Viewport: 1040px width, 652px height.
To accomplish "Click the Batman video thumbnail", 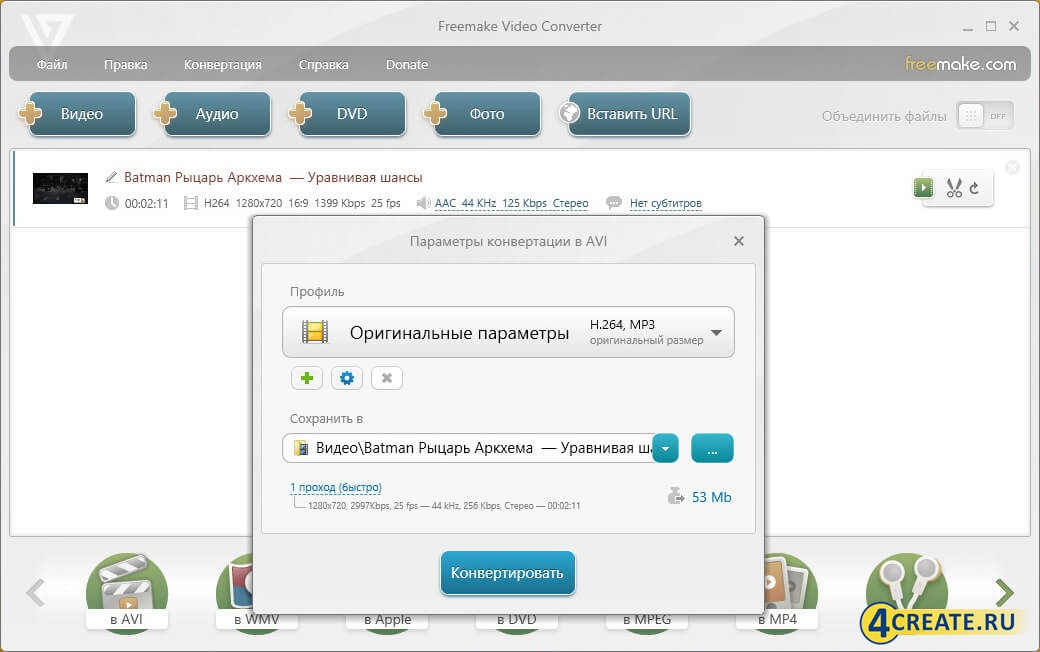I will pos(60,188).
